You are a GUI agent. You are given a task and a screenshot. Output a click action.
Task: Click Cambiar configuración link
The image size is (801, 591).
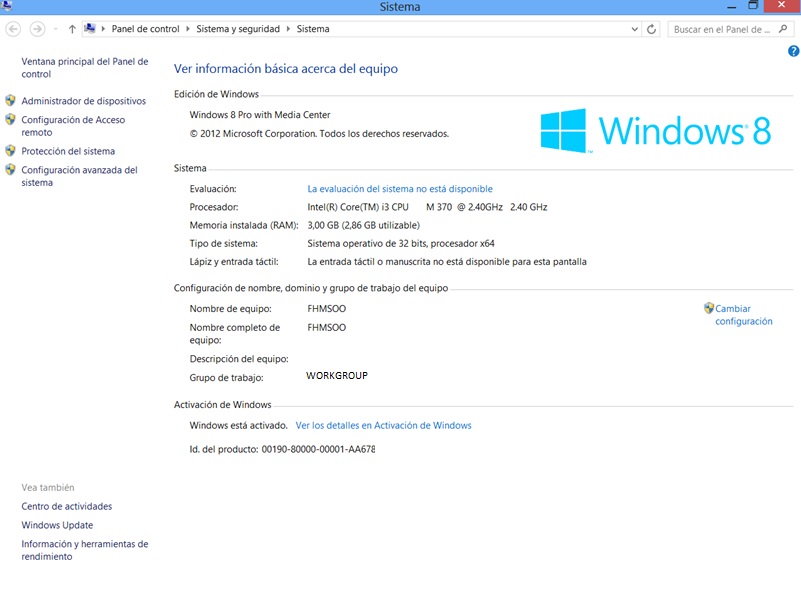pyautogui.click(x=744, y=315)
